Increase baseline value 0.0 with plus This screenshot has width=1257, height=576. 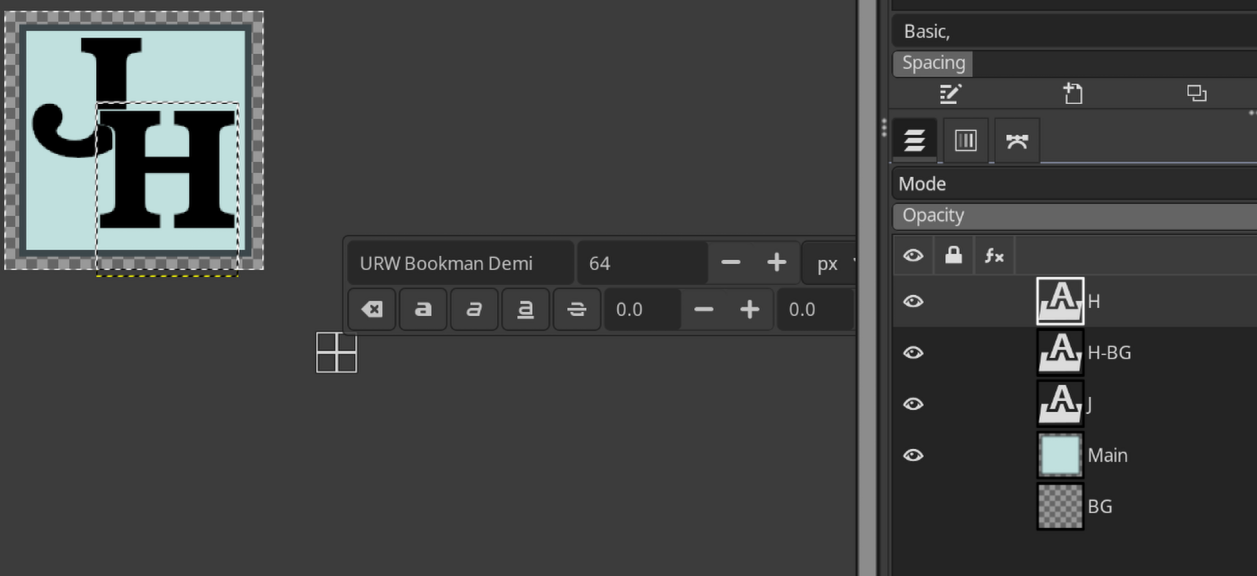click(x=750, y=310)
